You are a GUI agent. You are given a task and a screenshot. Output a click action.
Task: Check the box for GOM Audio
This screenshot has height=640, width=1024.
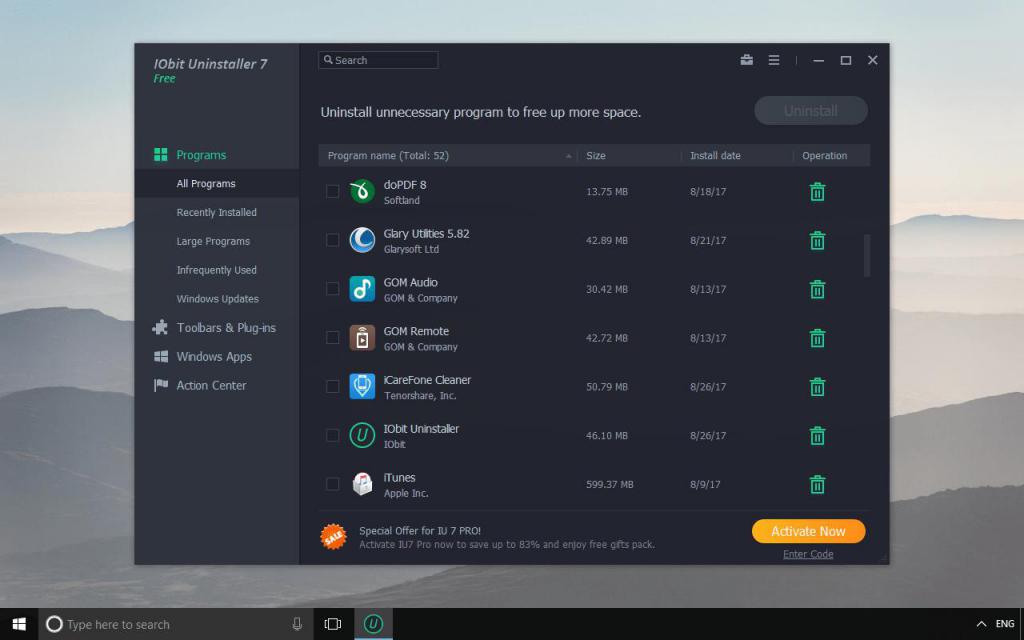pos(332,289)
